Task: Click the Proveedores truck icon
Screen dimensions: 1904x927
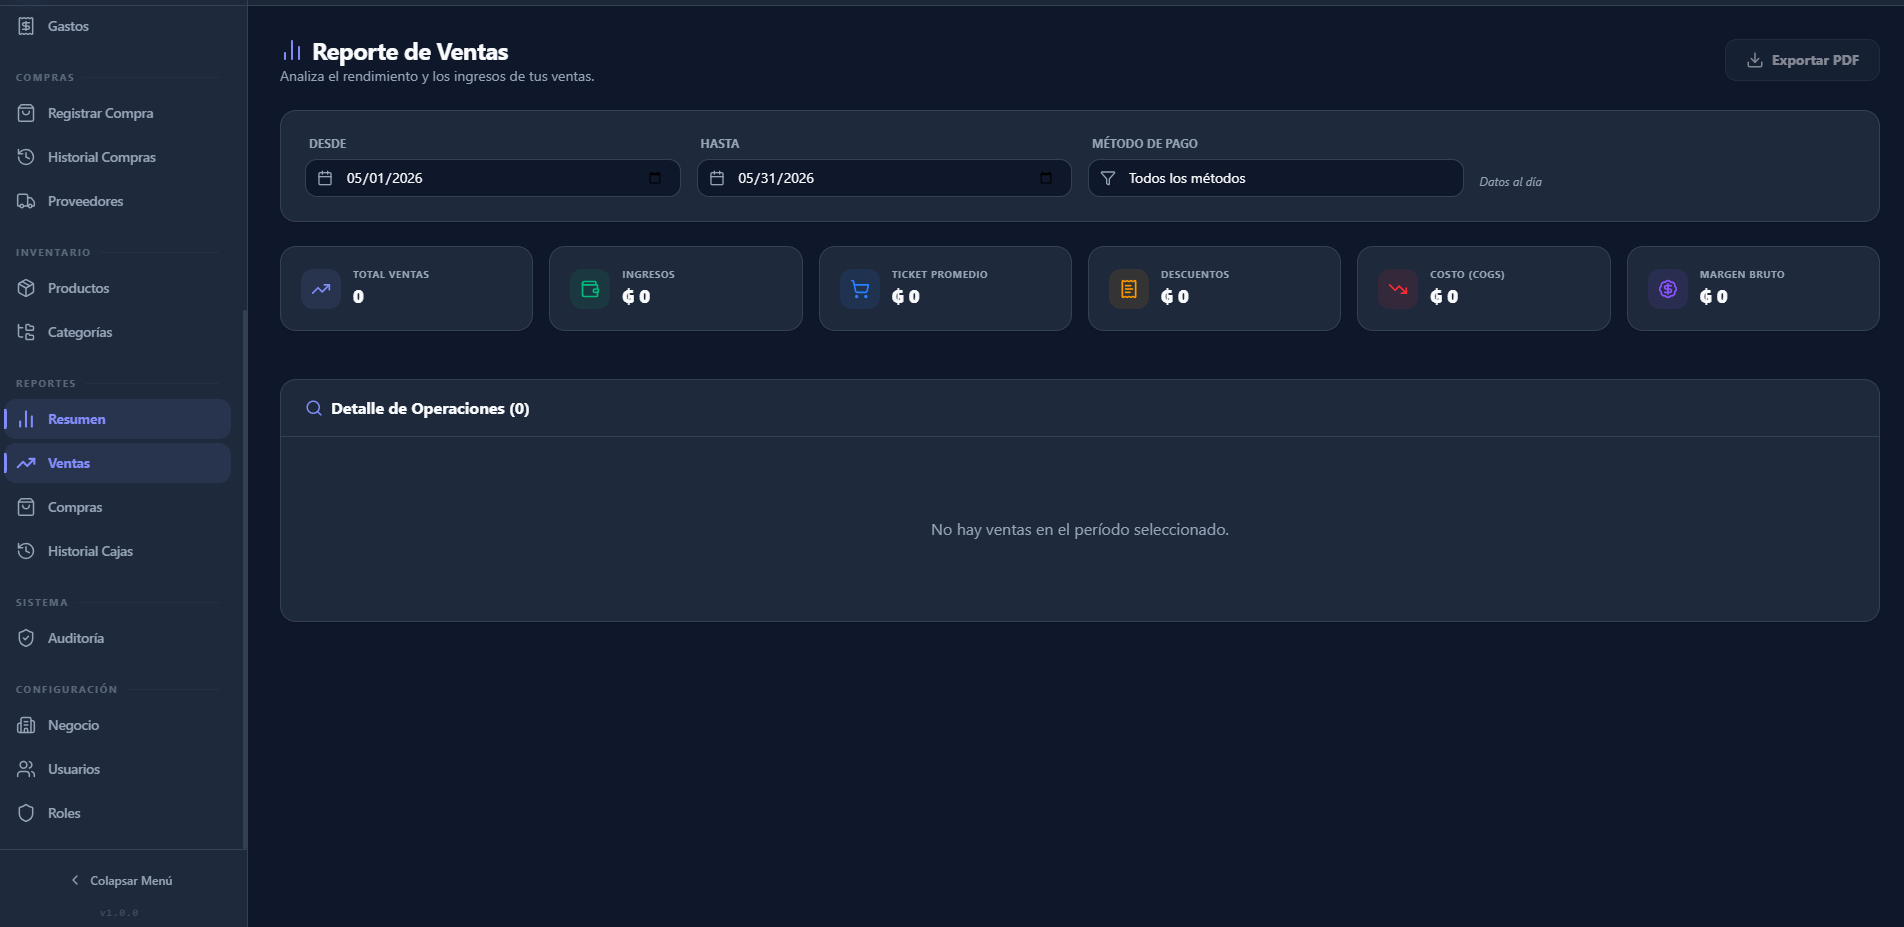Action: (26, 201)
